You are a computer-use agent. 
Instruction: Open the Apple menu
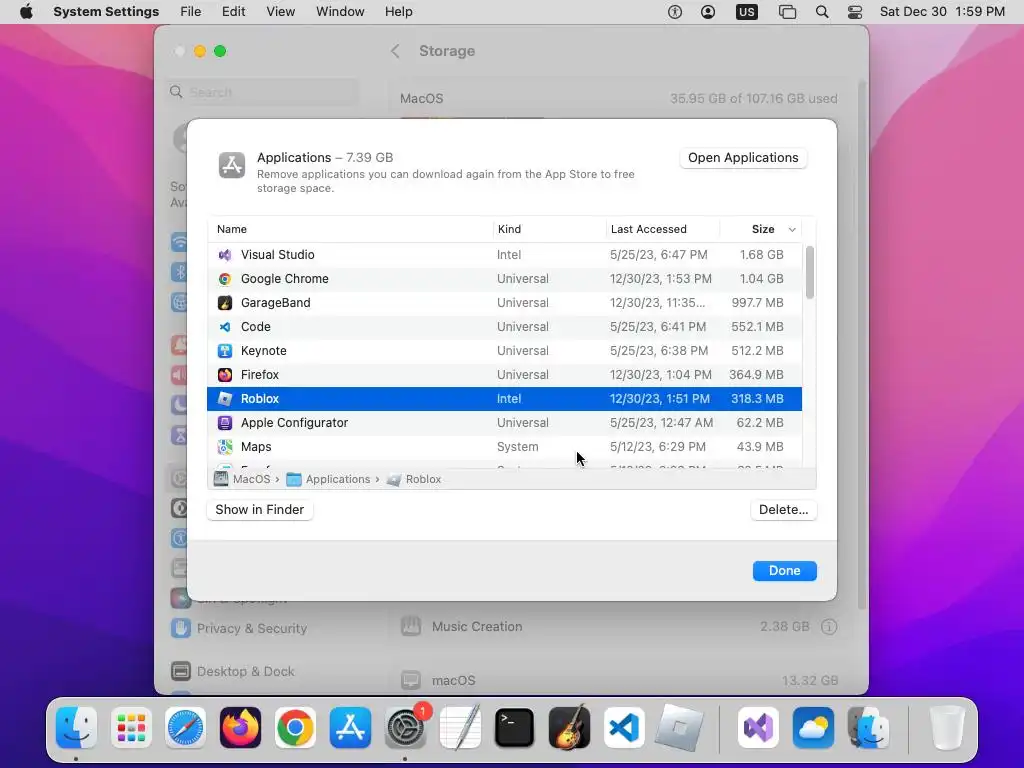click(x=26, y=12)
